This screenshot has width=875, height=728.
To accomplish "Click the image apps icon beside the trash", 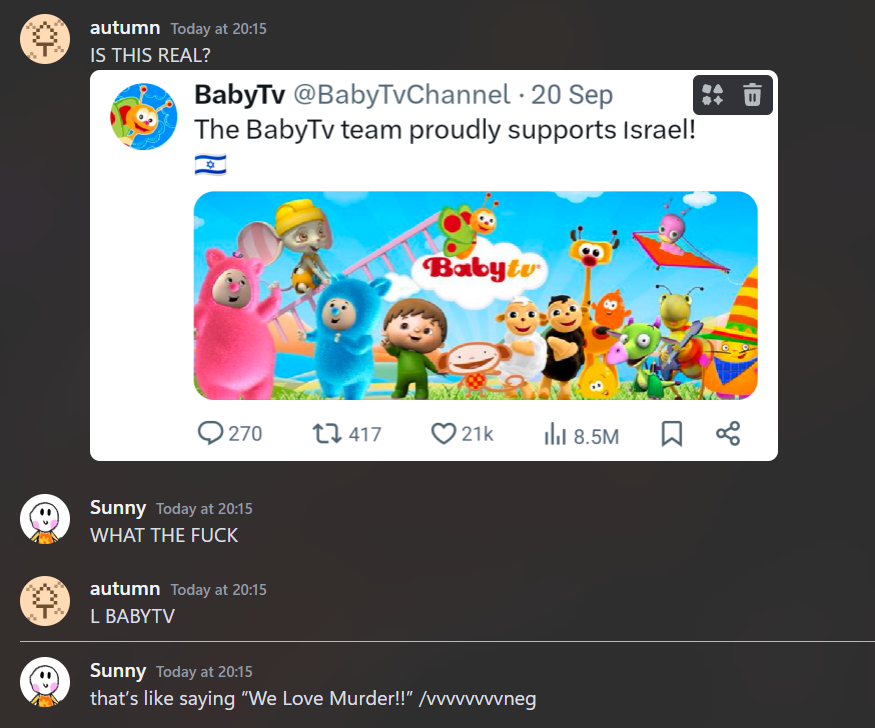I will pos(712,95).
